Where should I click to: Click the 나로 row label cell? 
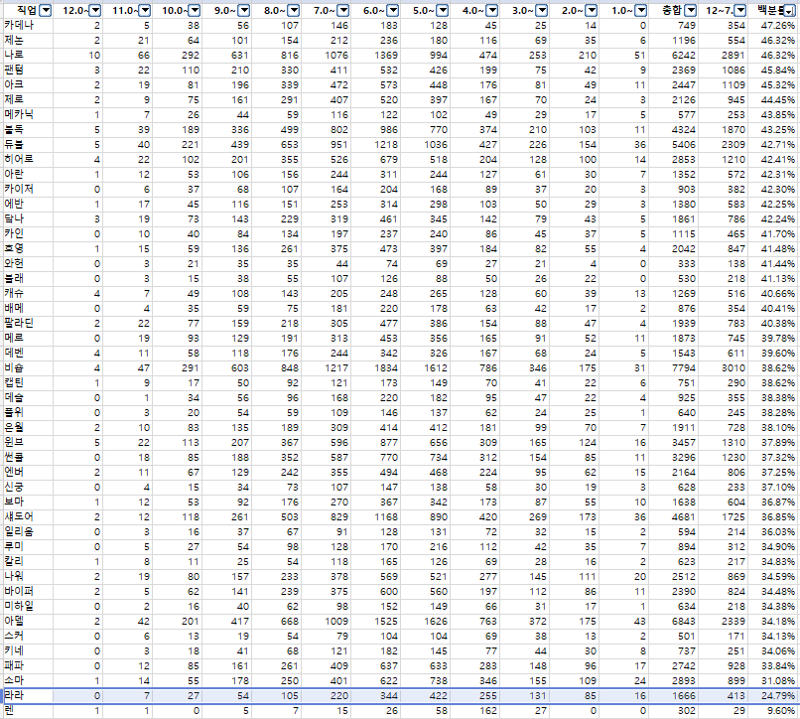[x=28, y=55]
